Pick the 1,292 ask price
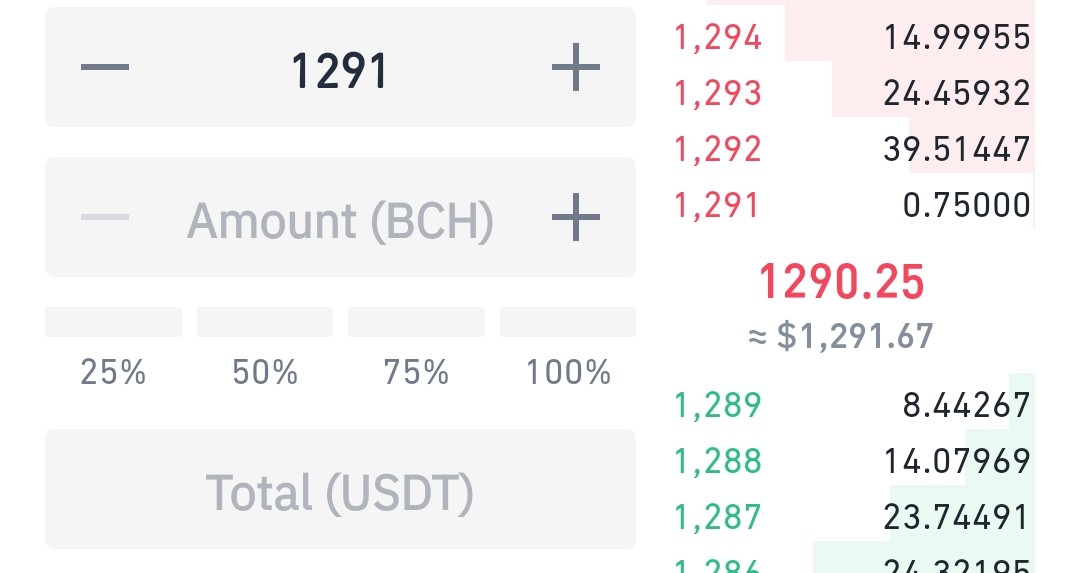Screen dimensions: 1080x573 (x=718, y=149)
